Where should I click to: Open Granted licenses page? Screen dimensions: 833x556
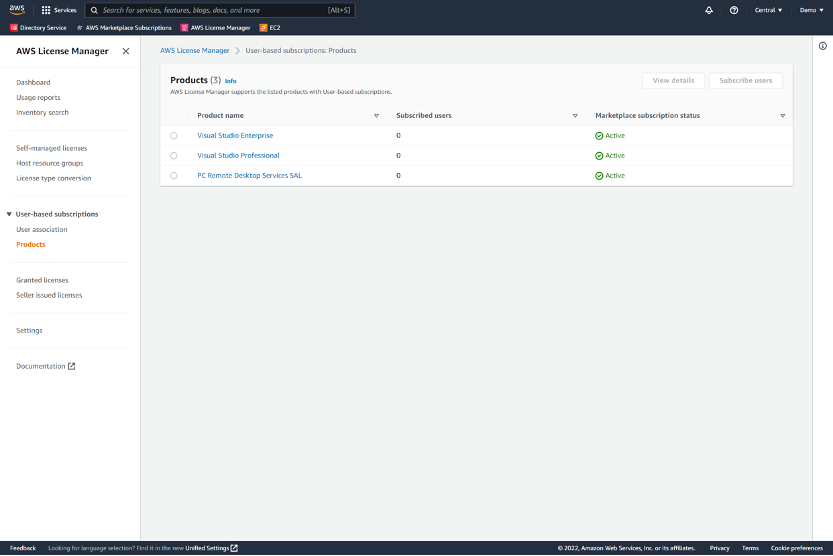point(42,280)
